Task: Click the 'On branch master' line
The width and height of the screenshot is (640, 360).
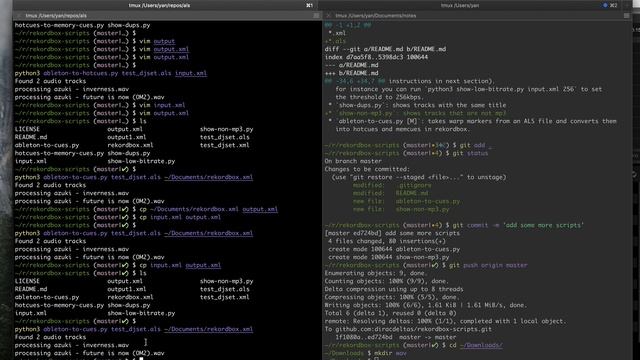Action: click(x=353, y=161)
